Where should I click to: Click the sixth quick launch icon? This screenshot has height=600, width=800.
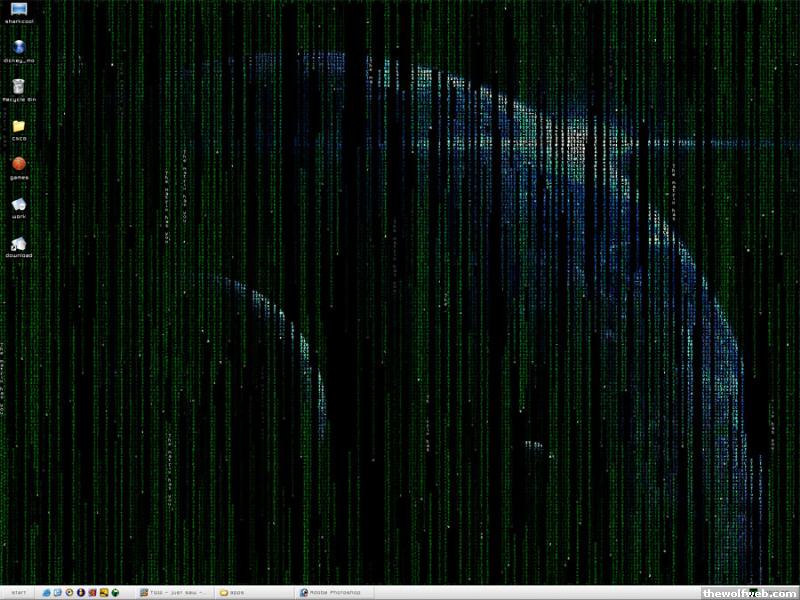point(104,593)
